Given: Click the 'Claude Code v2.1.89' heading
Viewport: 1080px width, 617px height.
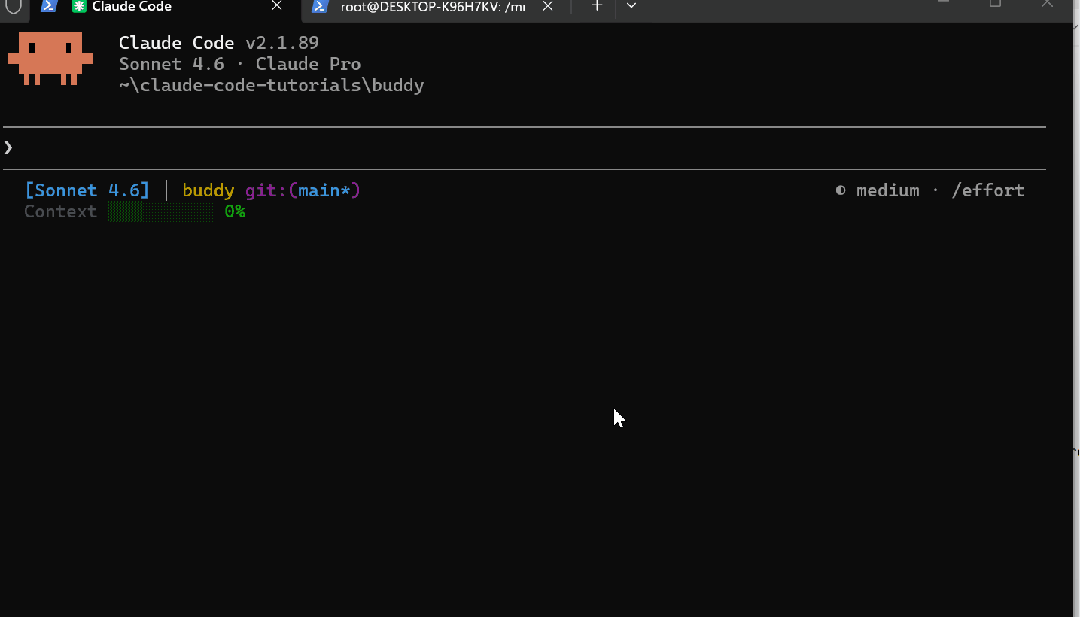Looking at the screenshot, I should pyautogui.click(x=218, y=43).
